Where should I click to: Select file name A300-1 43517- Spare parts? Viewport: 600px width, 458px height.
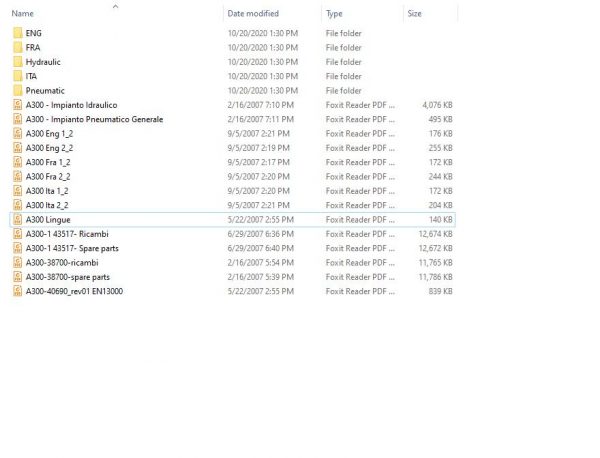pos(72,249)
